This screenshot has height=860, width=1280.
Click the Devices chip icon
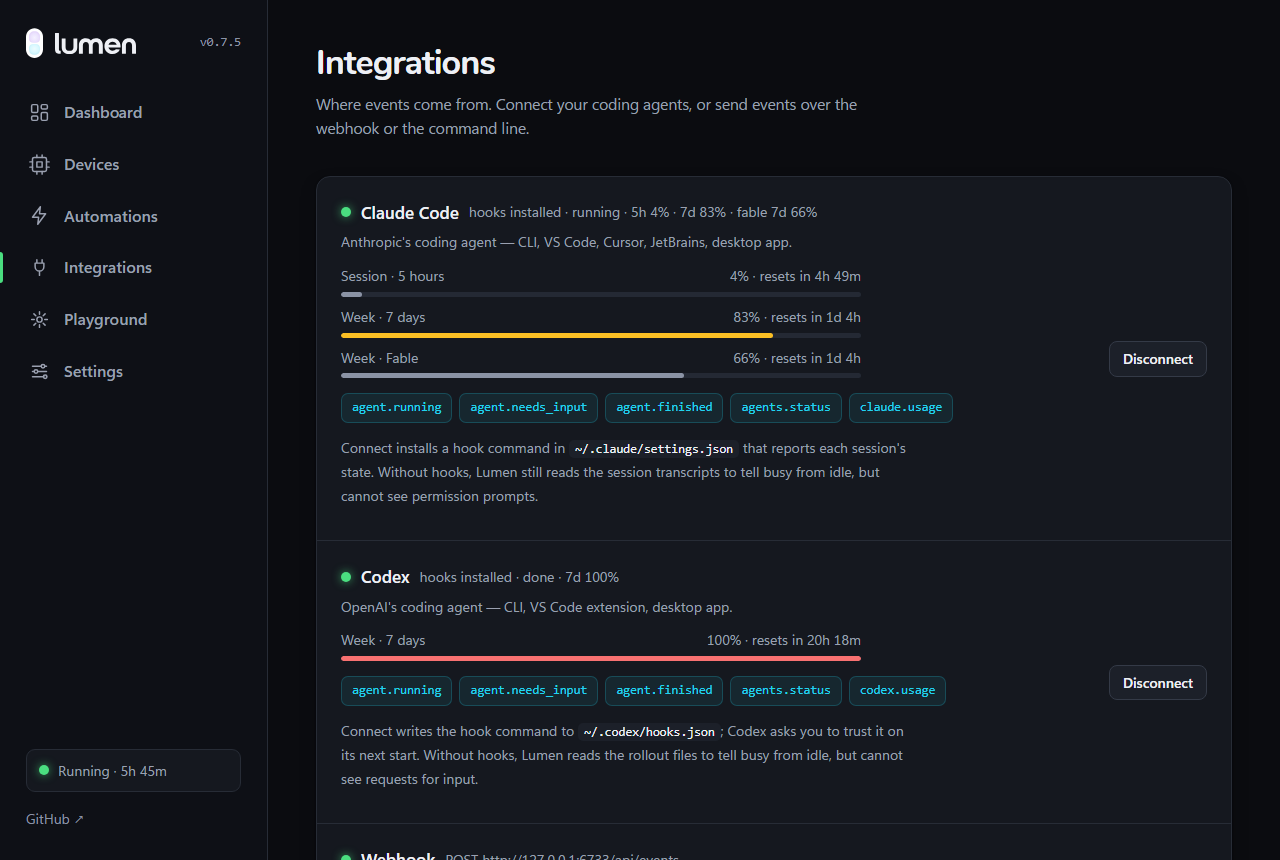(x=39, y=165)
